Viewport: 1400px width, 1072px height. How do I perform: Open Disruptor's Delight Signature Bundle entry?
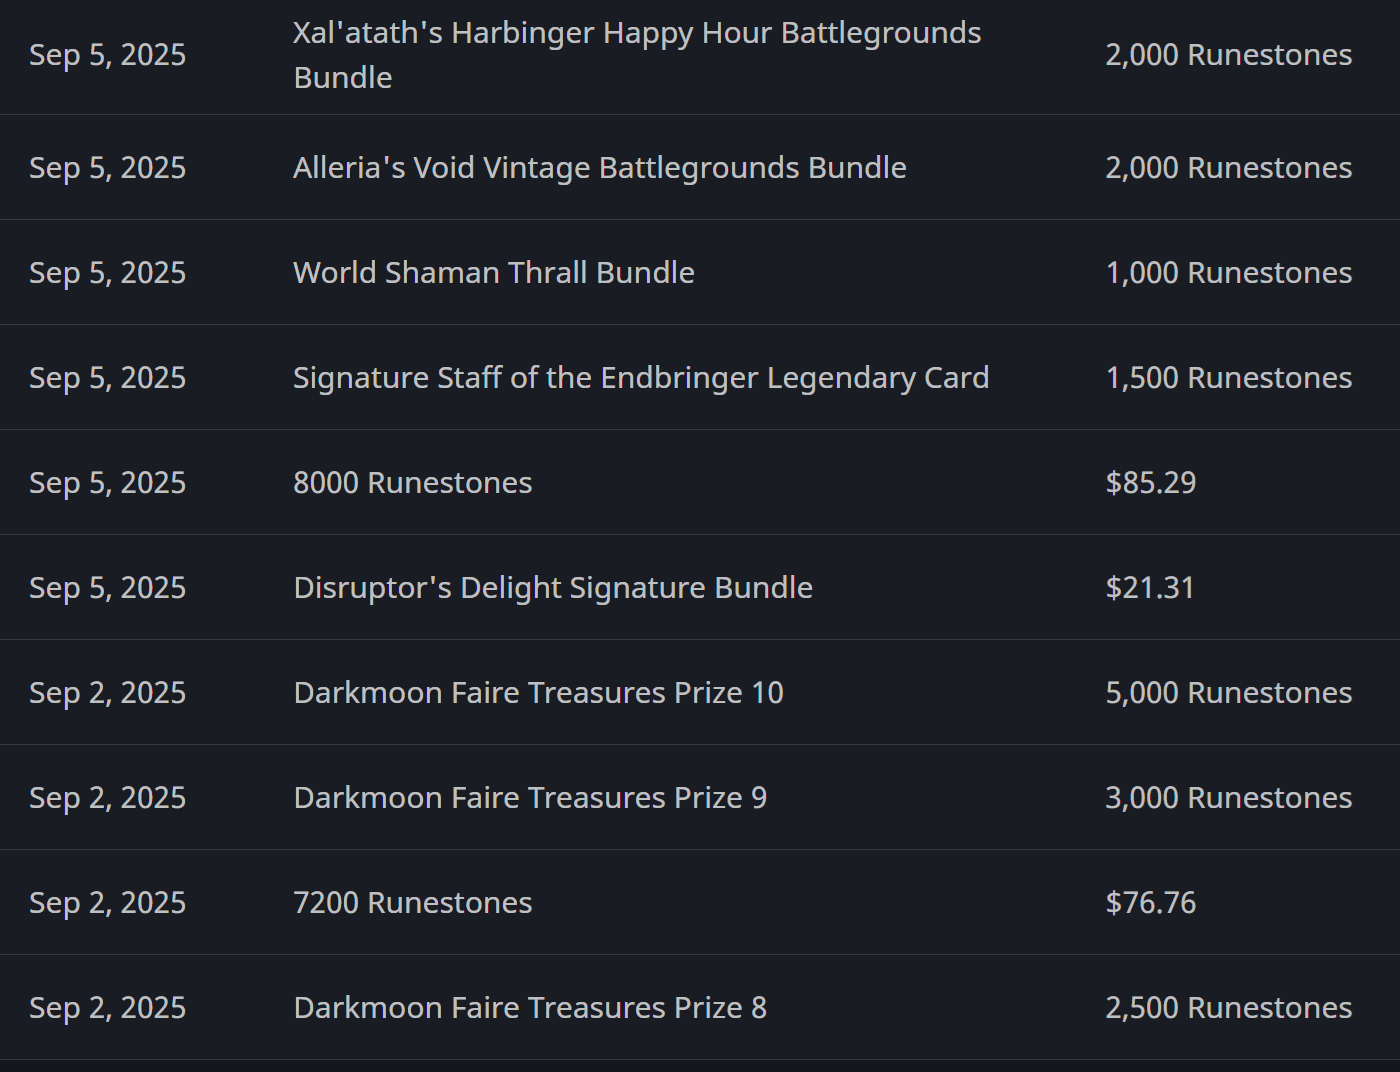552,588
